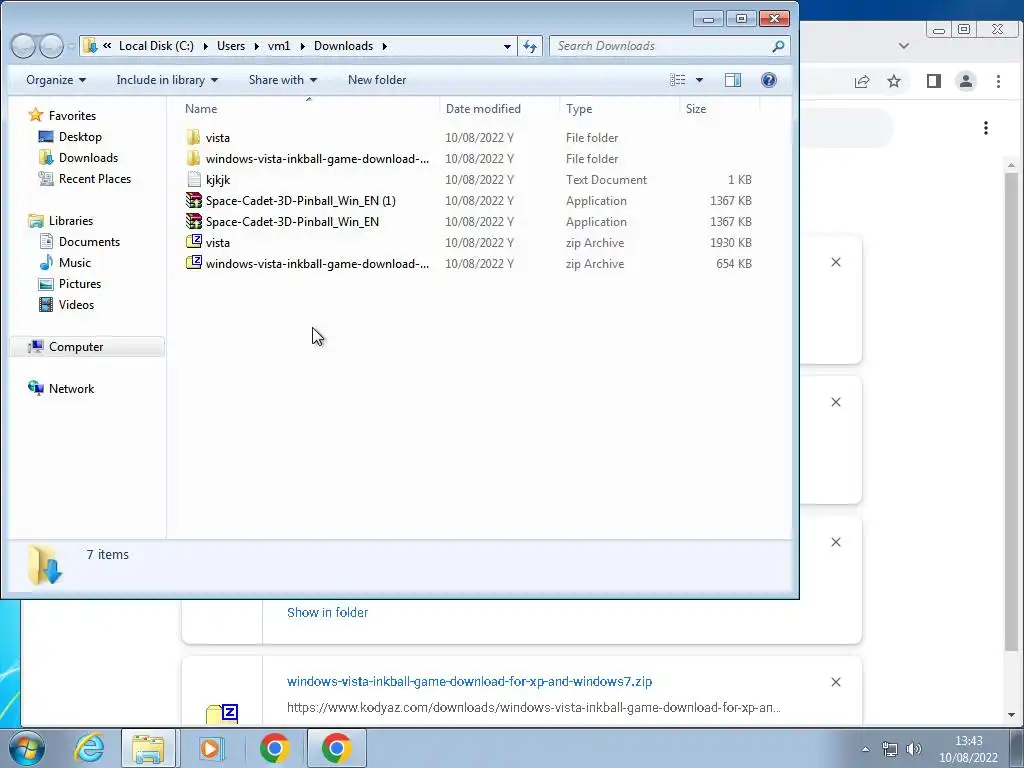
Task: Click vm1 breadcrumb in address bar
Action: coord(279,46)
